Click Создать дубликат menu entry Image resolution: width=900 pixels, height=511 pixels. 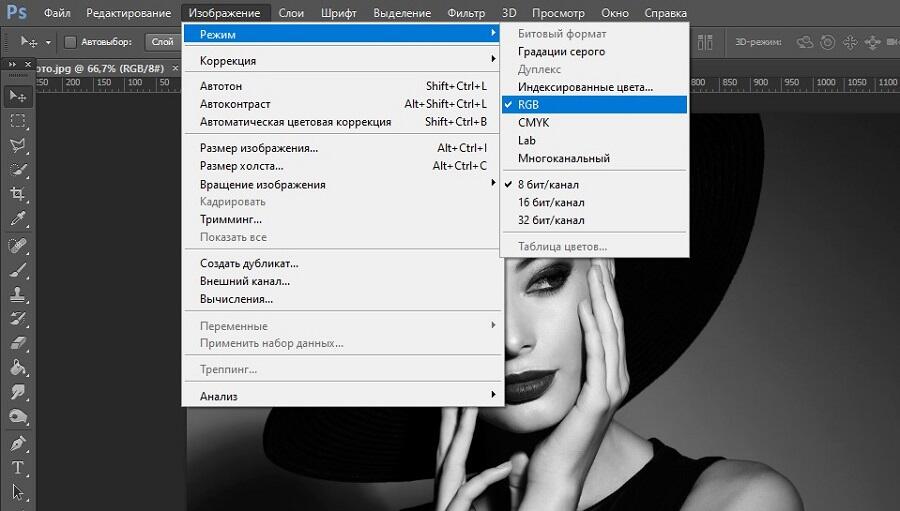[249, 263]
